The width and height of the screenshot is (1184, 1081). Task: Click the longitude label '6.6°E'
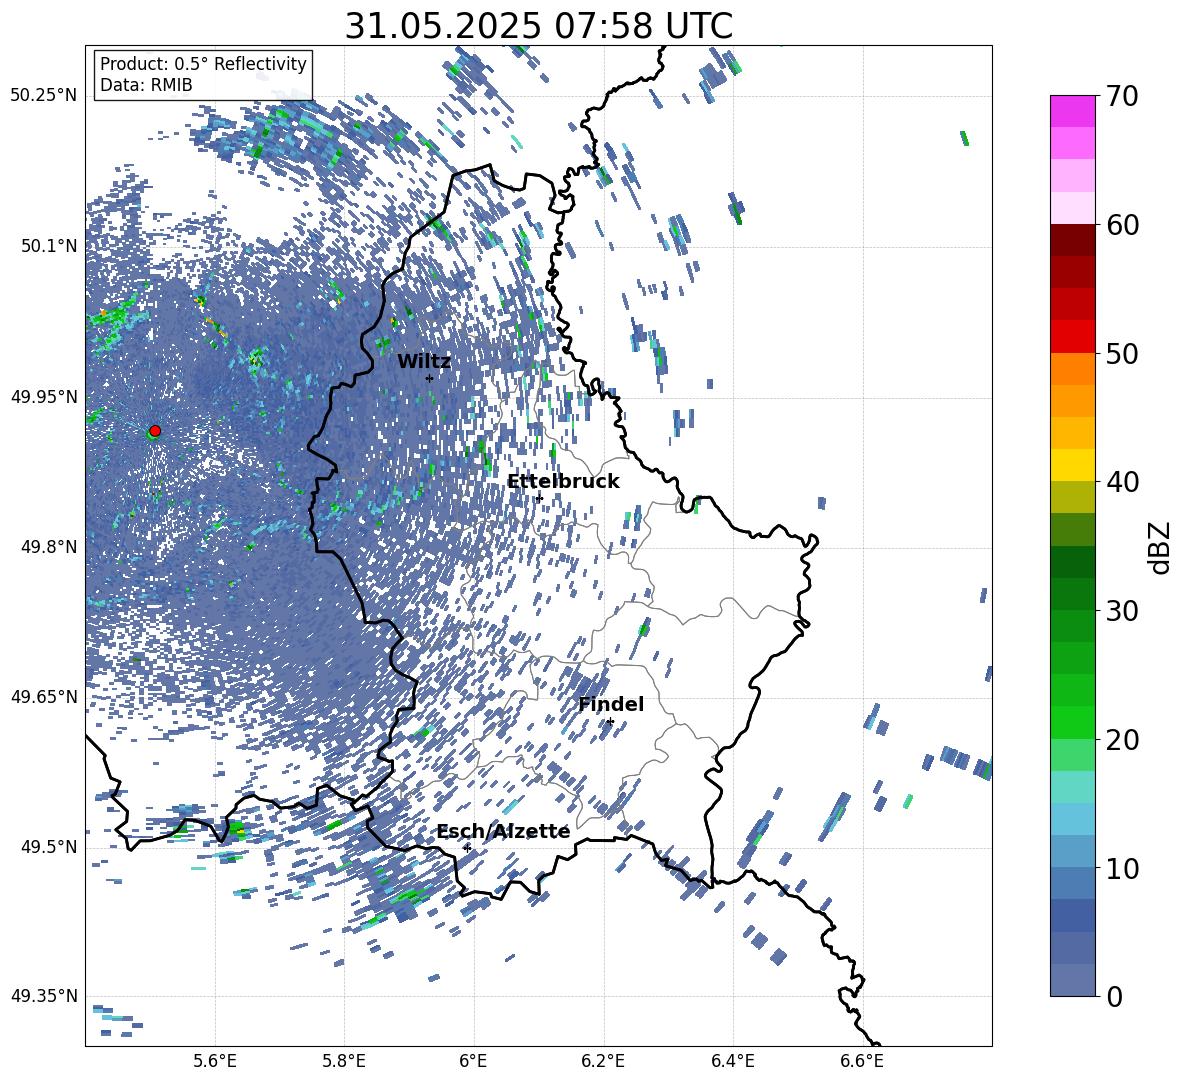862,1061
